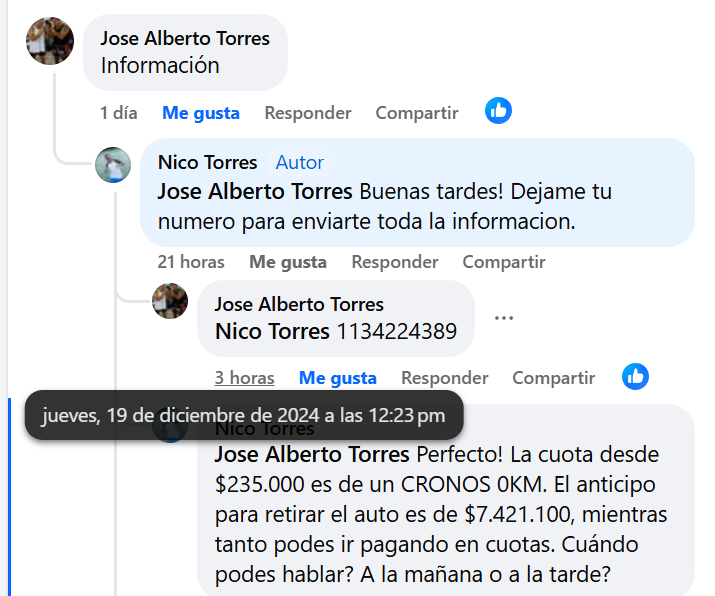Click Compartir under the phone number comment
715x596 pixels.
click(x=554, y=378)
